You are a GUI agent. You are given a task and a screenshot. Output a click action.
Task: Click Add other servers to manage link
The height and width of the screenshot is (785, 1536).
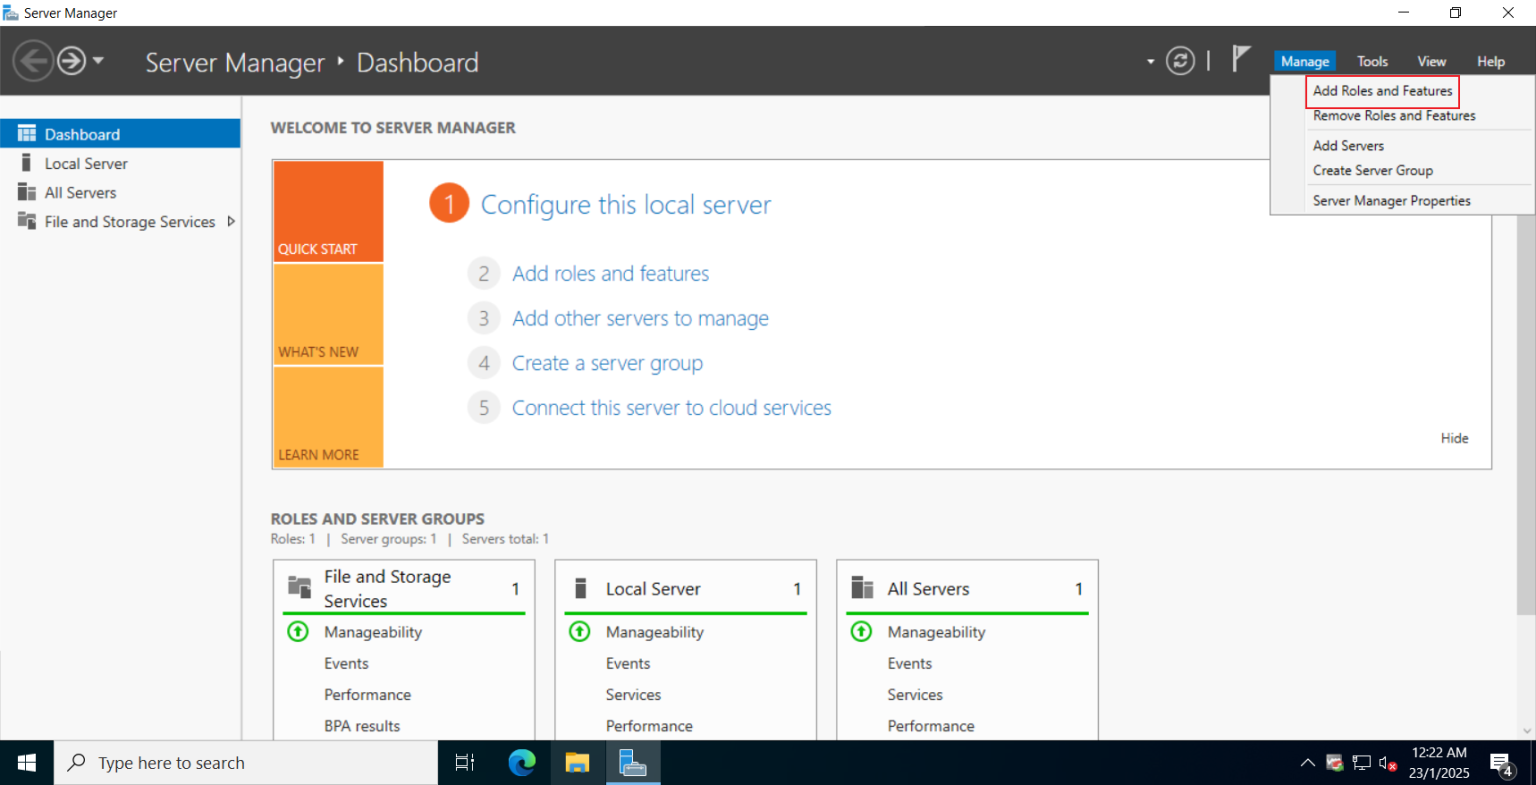(x=640, y=319)
